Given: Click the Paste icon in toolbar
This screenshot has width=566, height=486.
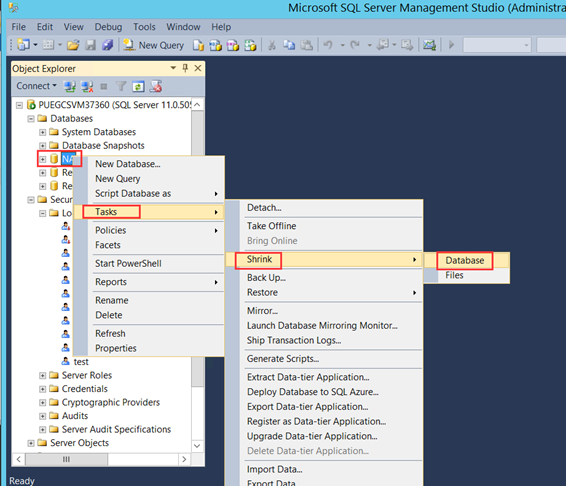Looking at the screenshot, I should click(x=306, y=45).
